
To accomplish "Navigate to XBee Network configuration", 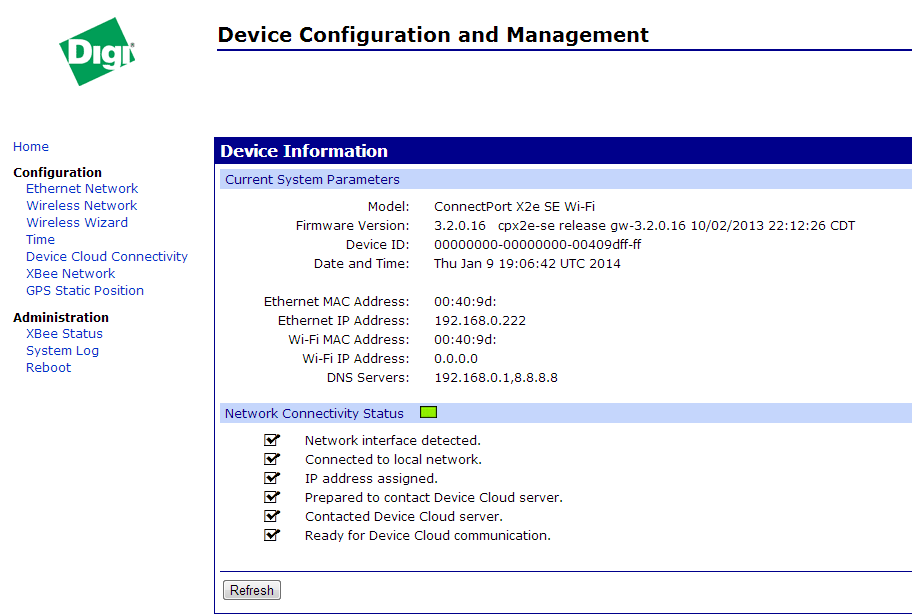I will pos(70,274).
